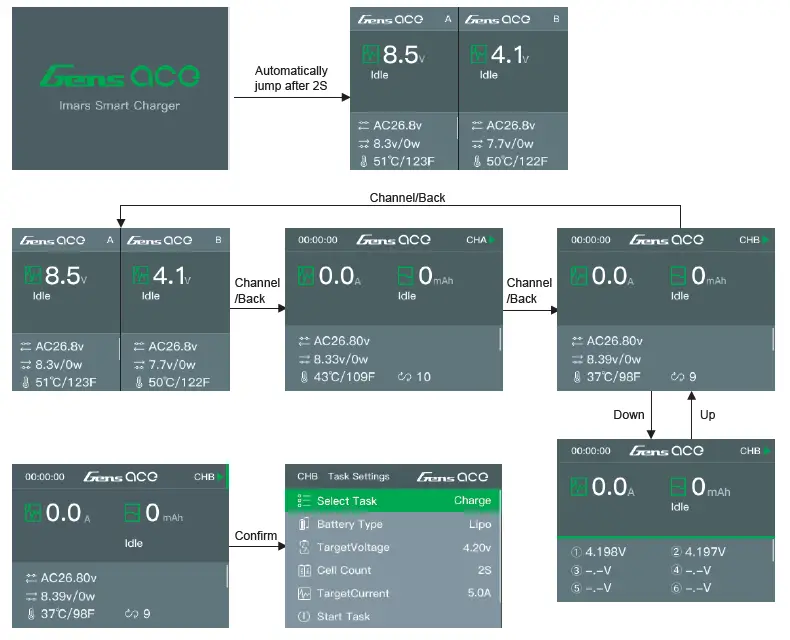The height and width of the screenshot is (640, 790).
Task: Click the Cell Count row icon
Action: (304, 570)
